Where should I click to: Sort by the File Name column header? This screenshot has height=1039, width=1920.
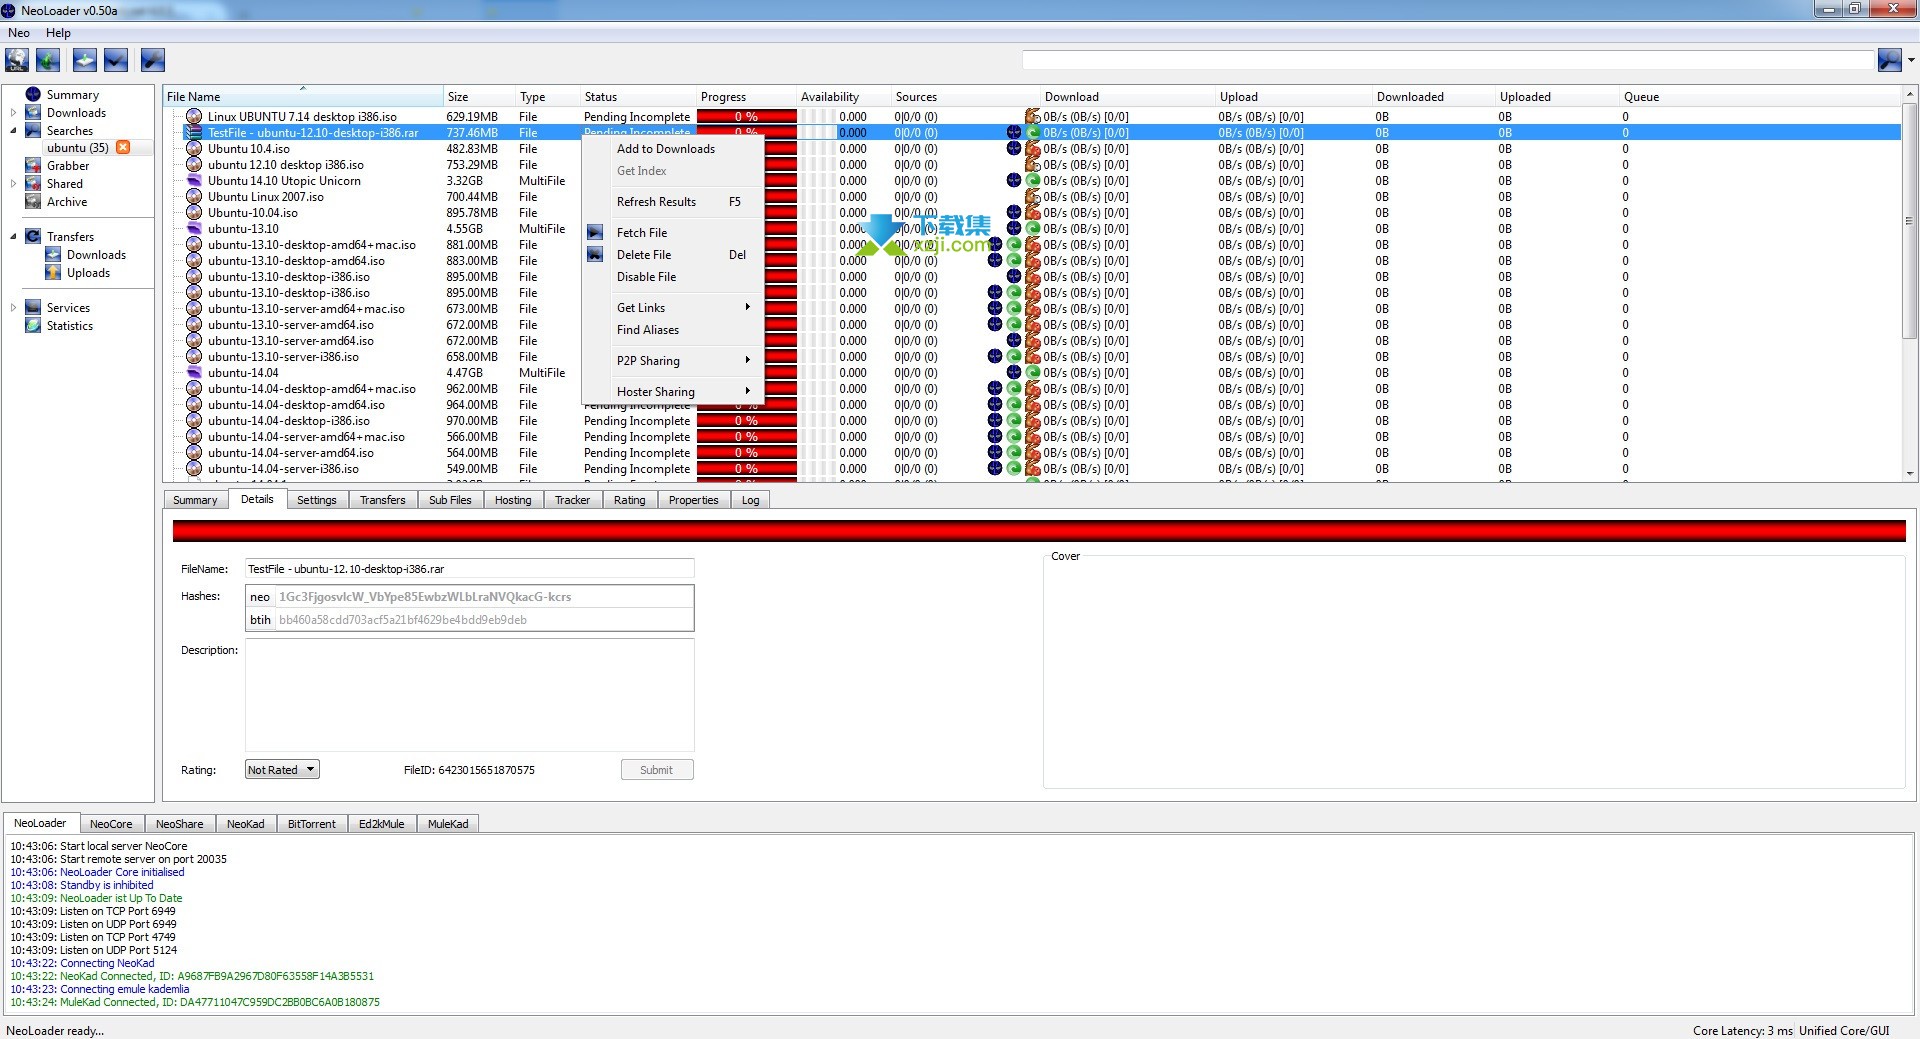304,97
